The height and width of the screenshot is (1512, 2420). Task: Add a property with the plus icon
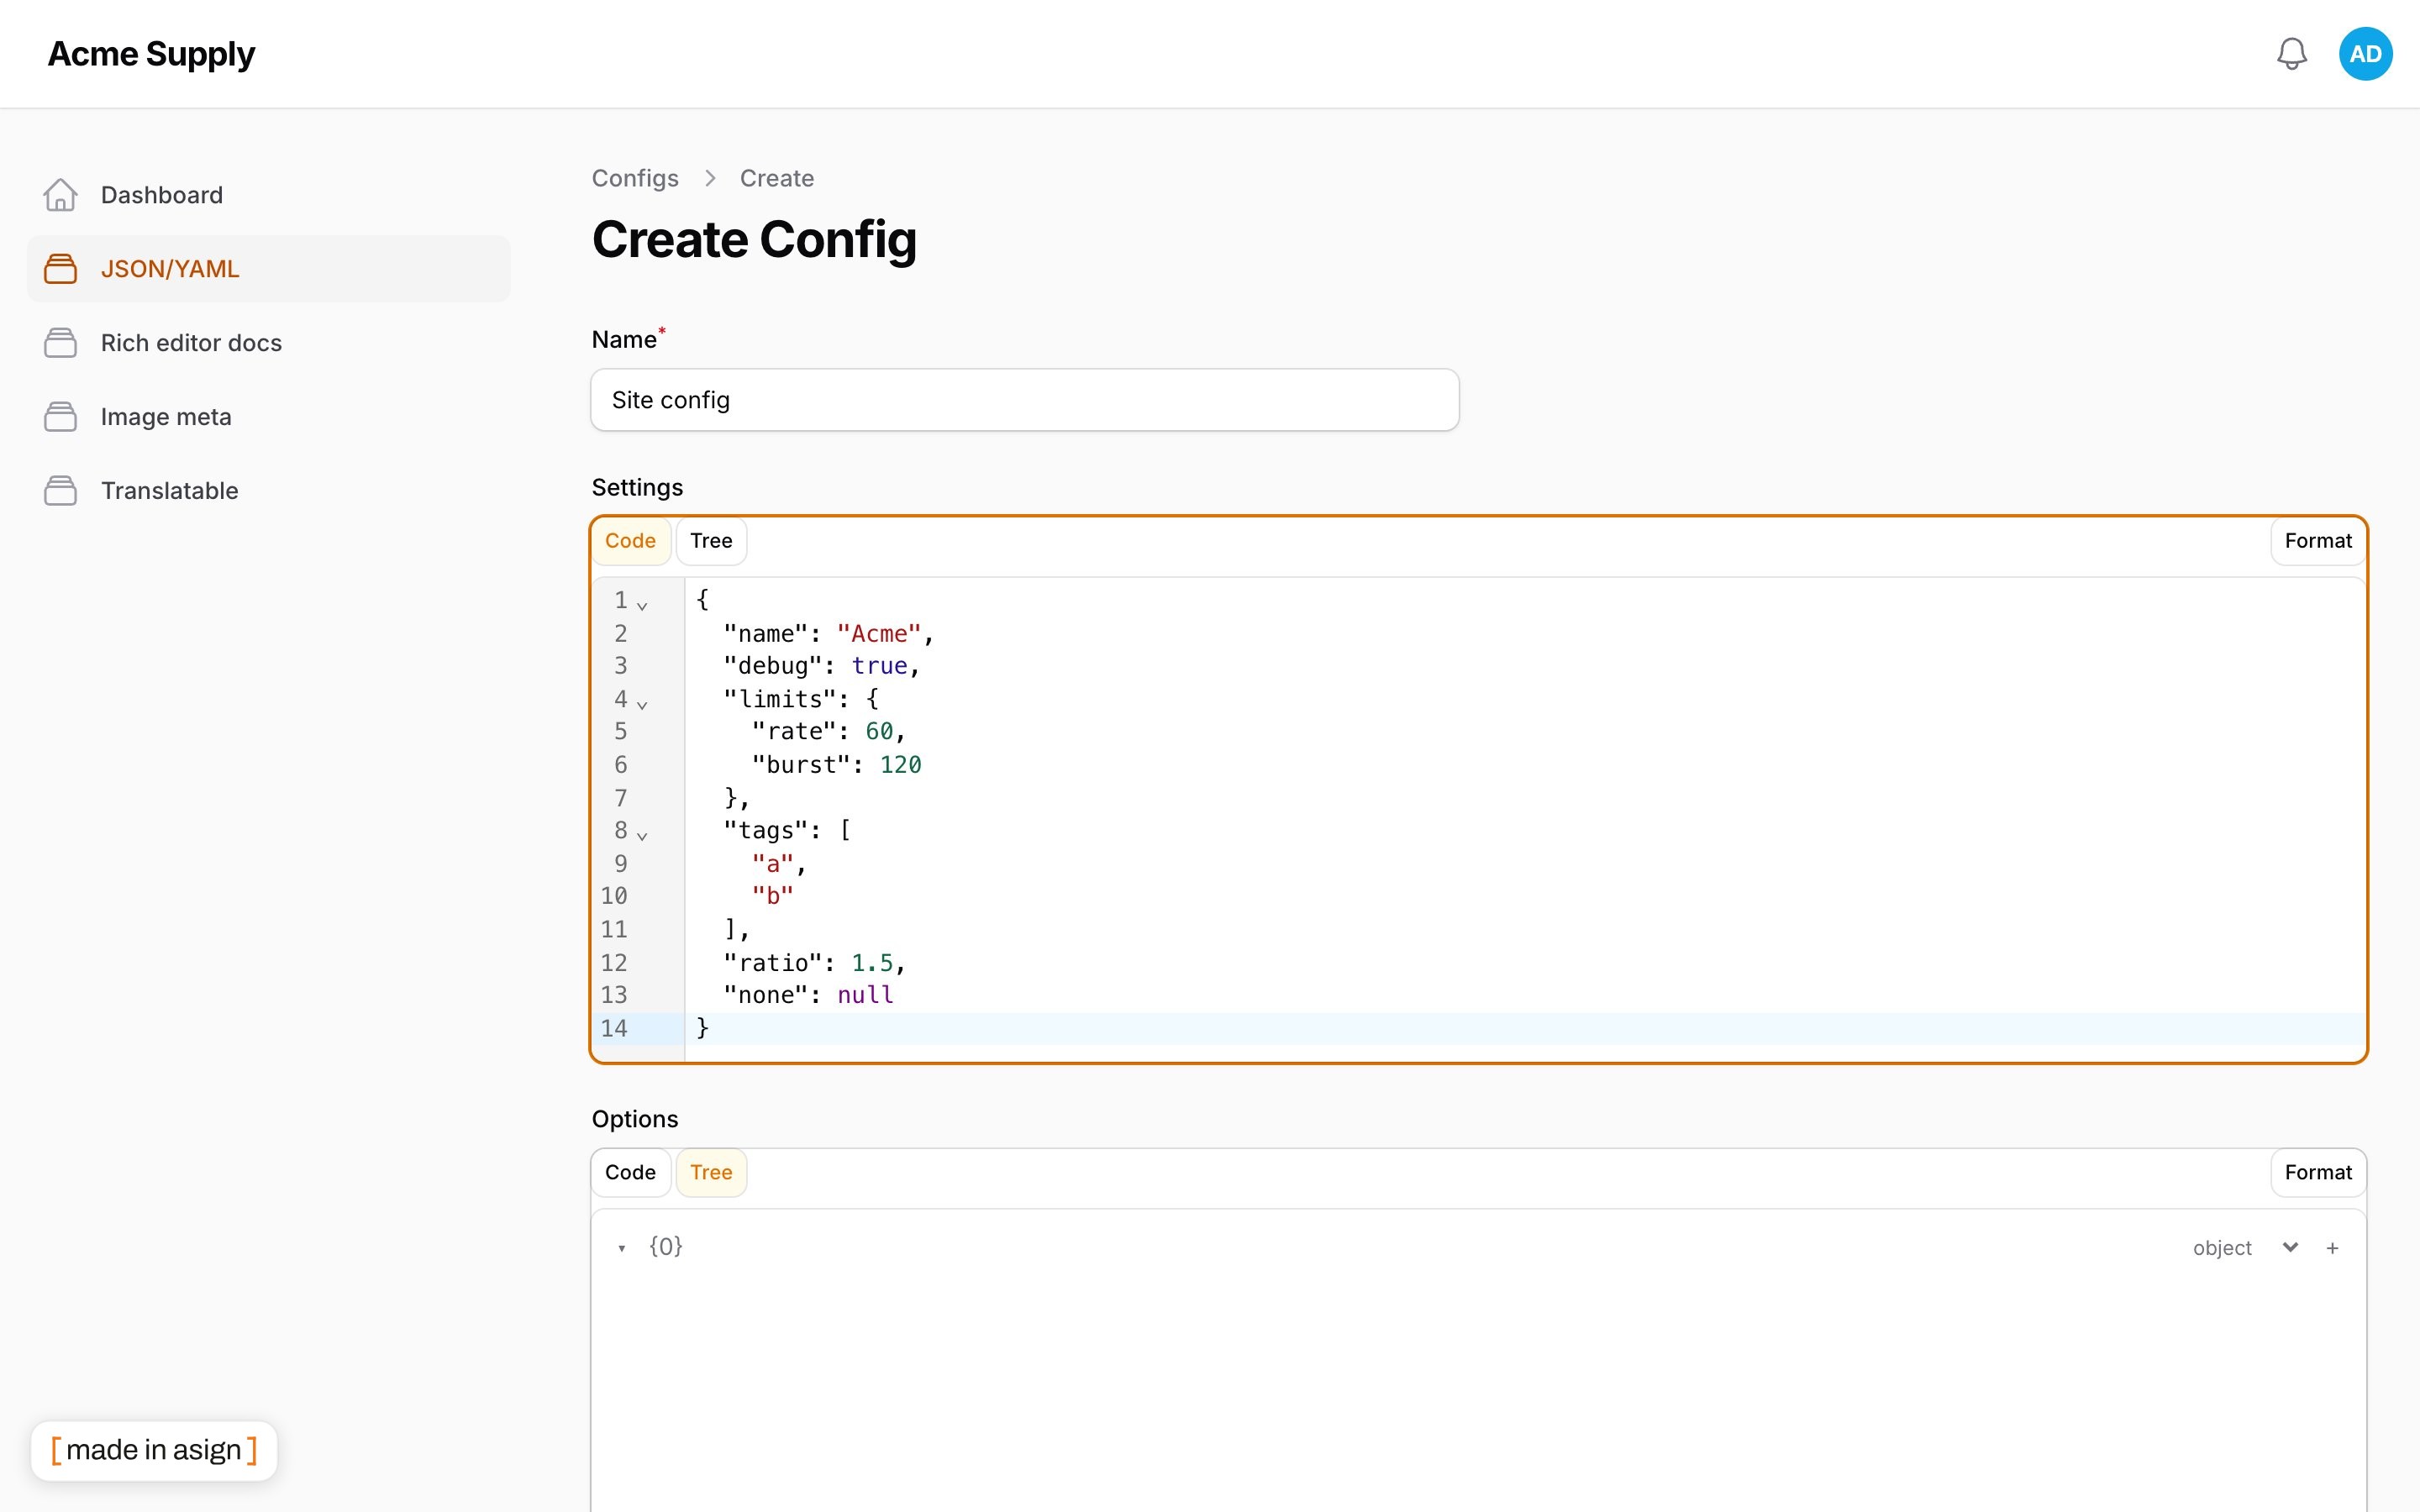[x=2332, y=1248]
